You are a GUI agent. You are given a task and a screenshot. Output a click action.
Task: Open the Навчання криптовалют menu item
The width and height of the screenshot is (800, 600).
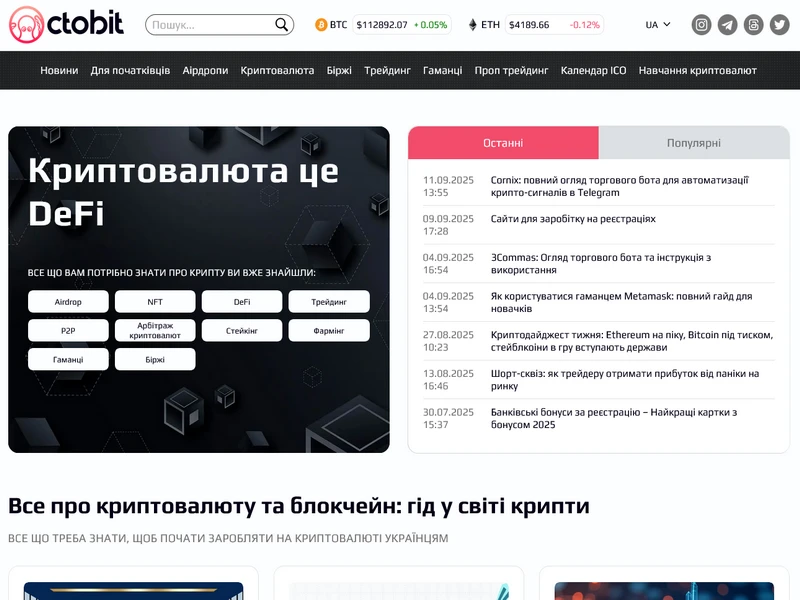(697, 70)
